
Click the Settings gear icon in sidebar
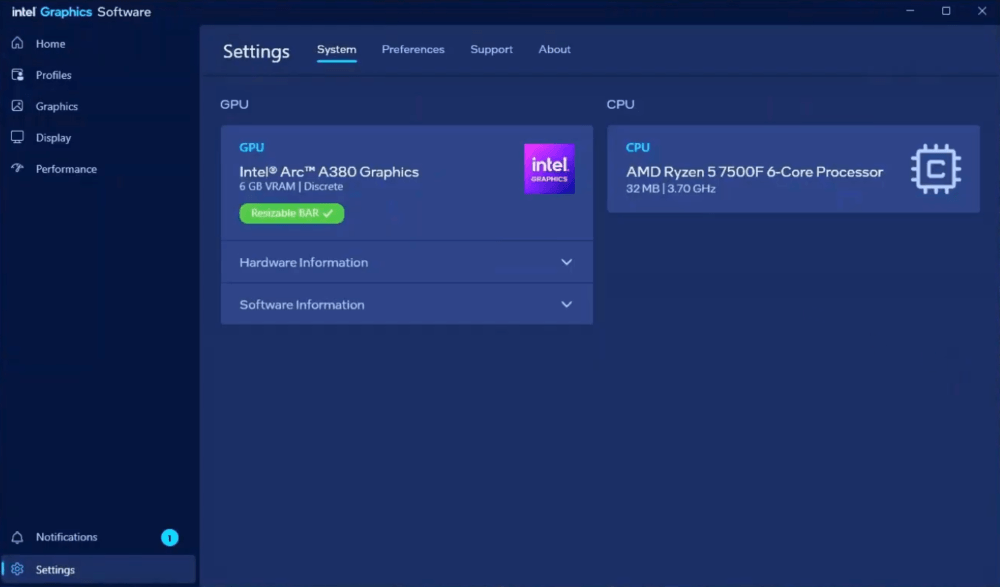pyautogui.click(x=17, y=569)
